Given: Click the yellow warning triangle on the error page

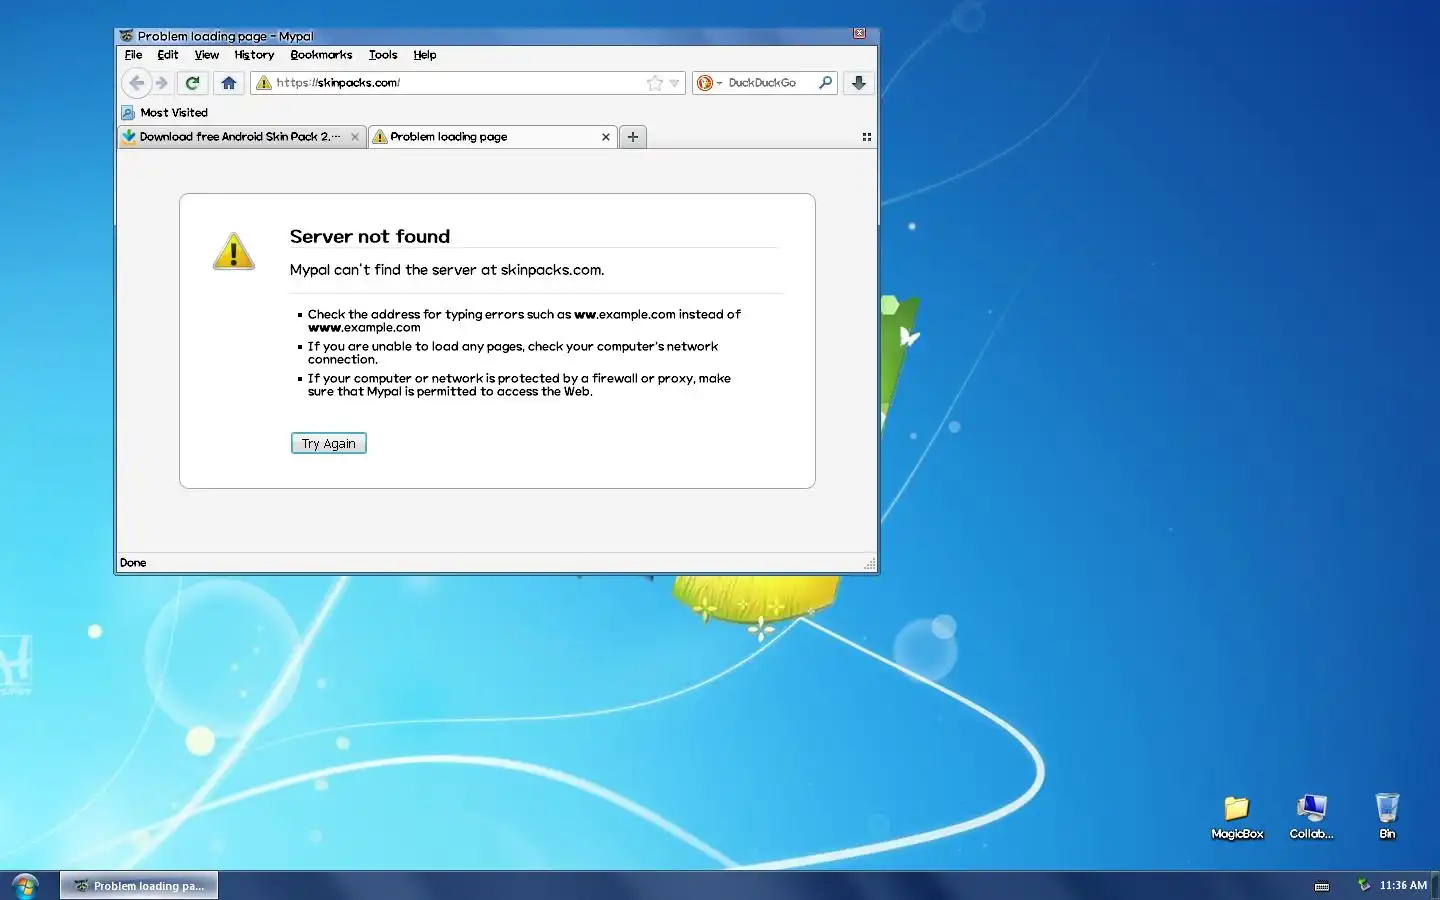Looking at the screenshot, I should pyautogui.click(x=234, y=251).
